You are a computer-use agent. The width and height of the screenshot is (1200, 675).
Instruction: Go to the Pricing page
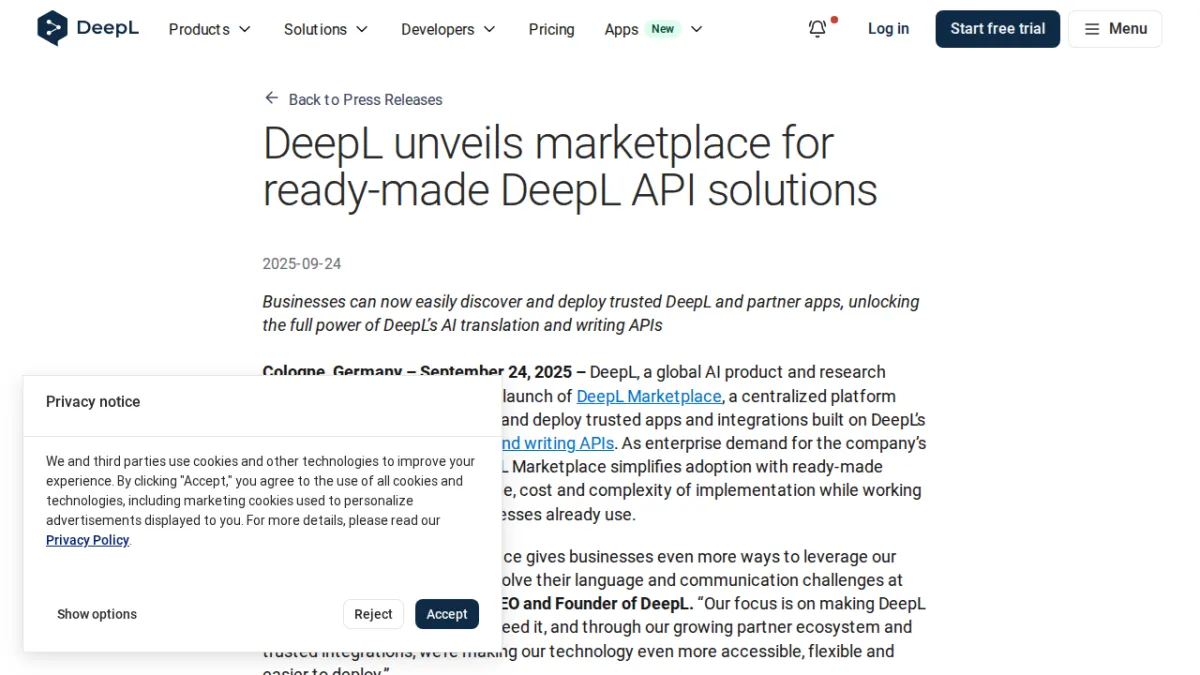[x=552, y=29]
